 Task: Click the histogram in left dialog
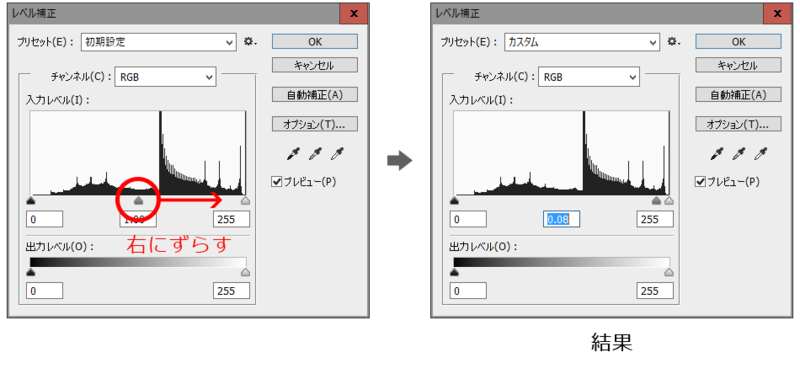point(138,153)
